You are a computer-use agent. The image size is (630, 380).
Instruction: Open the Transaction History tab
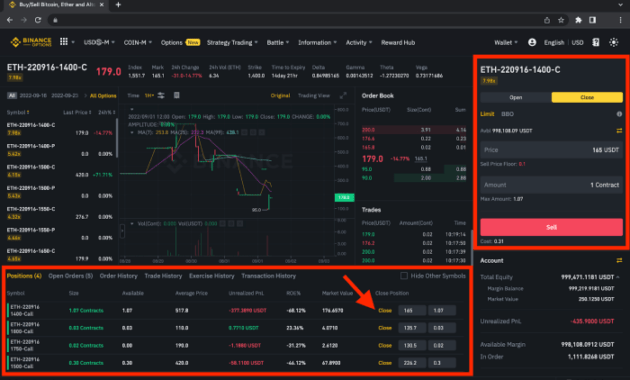[268, 276]
